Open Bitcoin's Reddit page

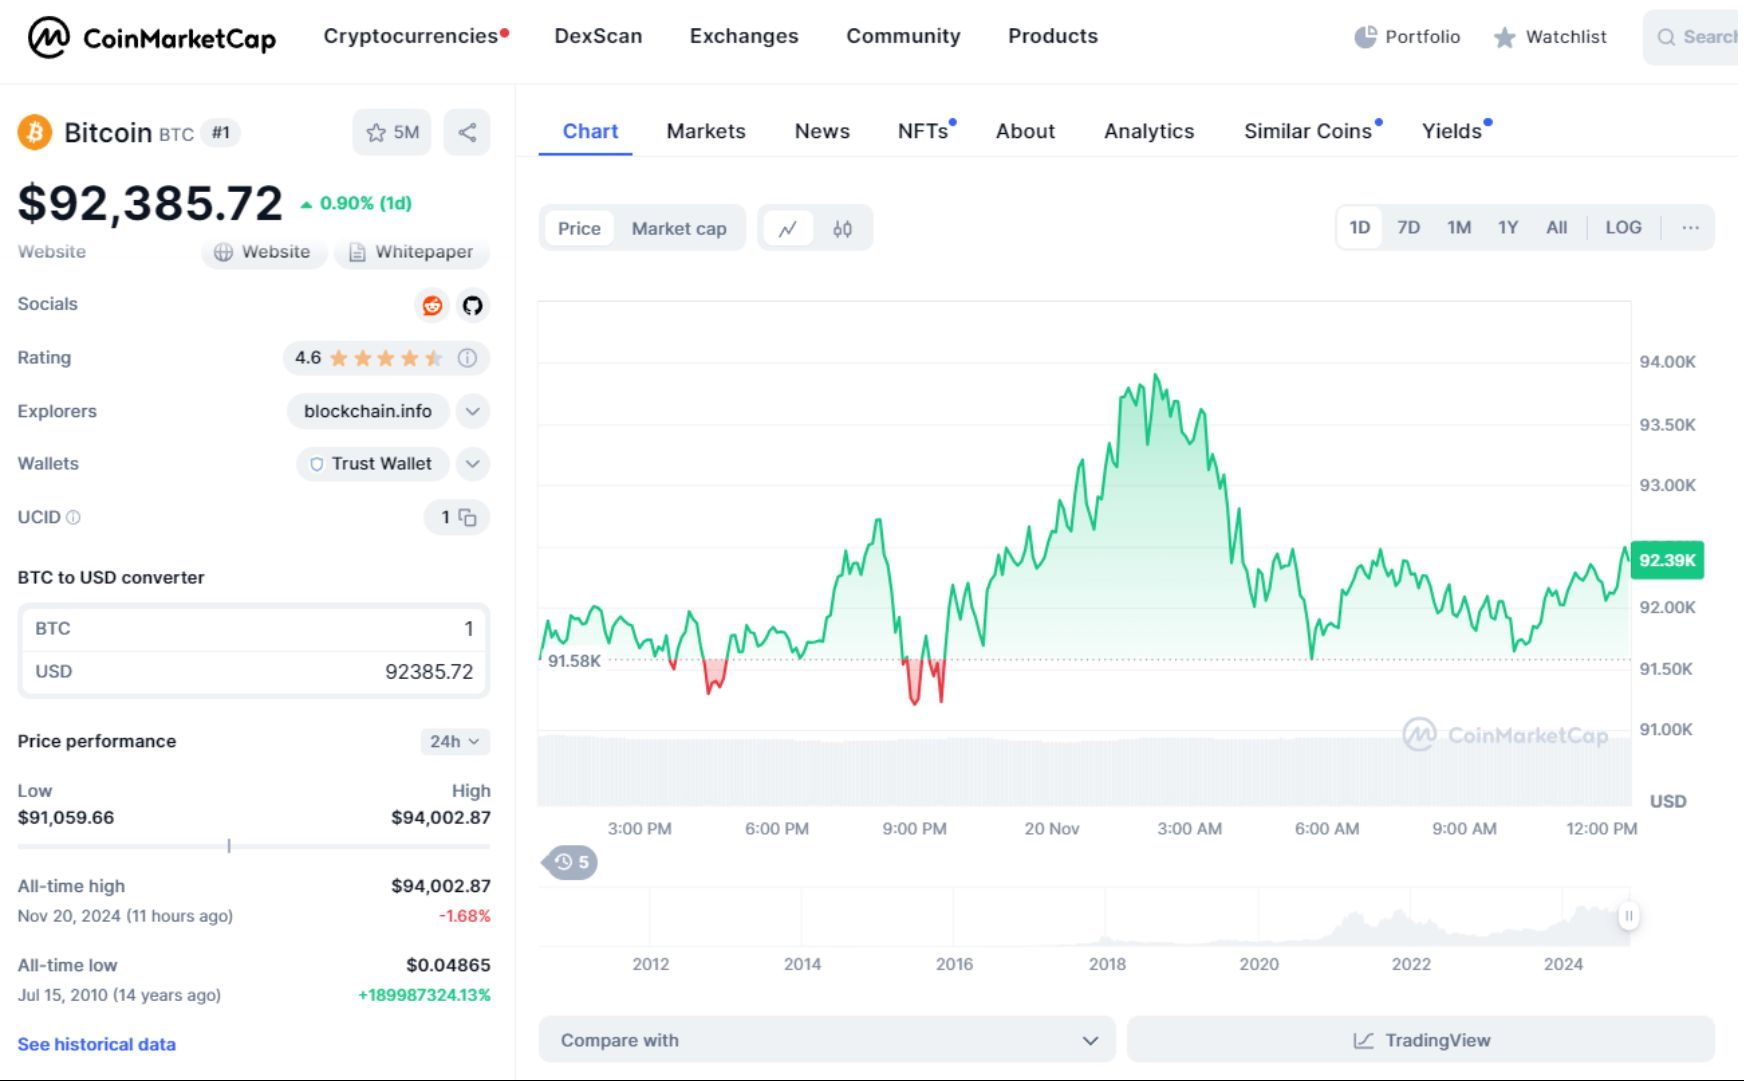point(431,306)
